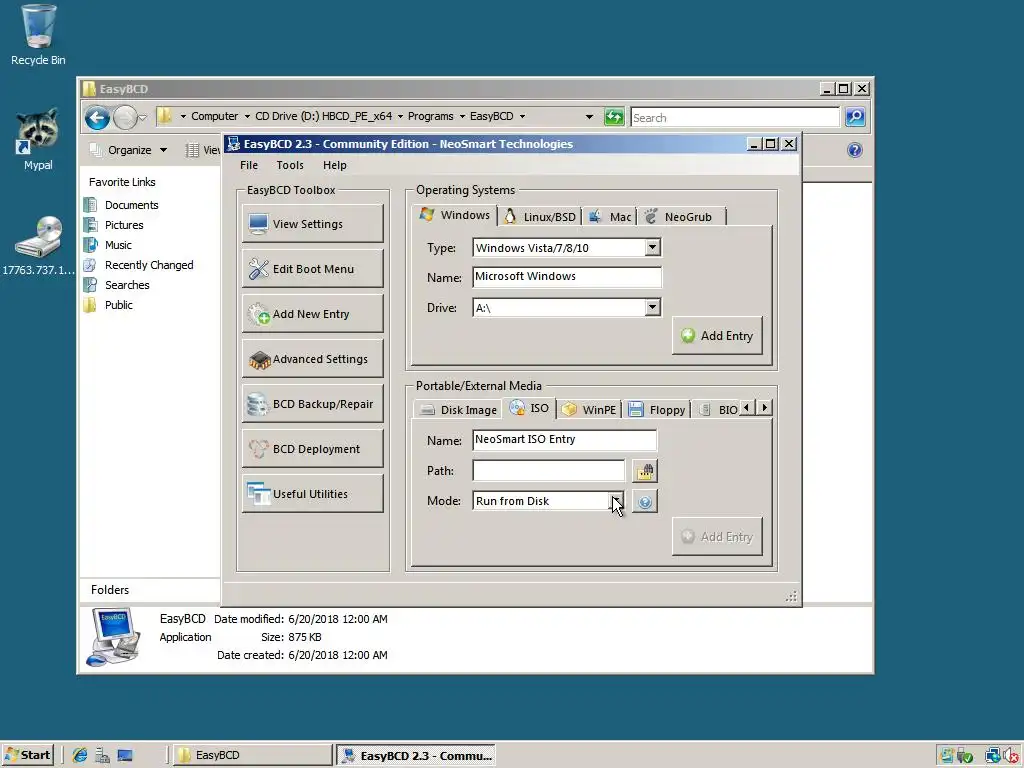This screenshot has height=768, width=1024.
Task: Expand the address bar history dropdown
Action: tap(589, 117)
